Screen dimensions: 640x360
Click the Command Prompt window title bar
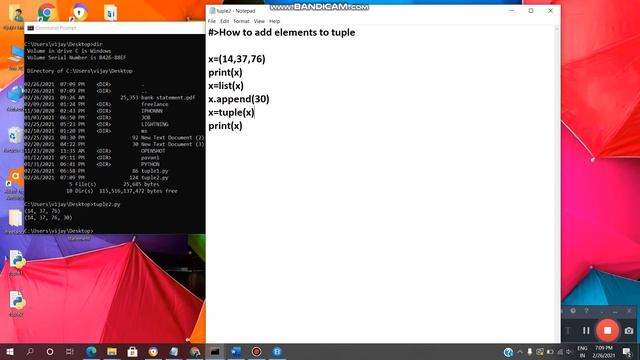115,28
